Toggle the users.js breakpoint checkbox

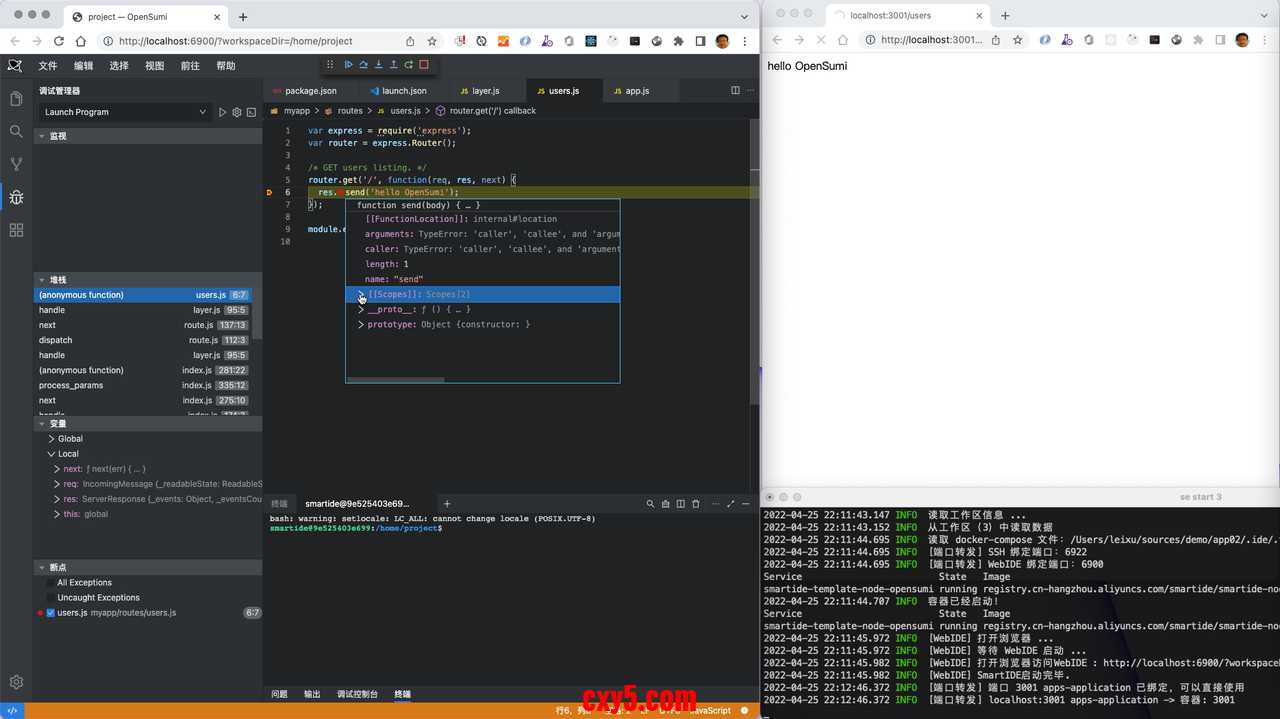click(51, 613)
